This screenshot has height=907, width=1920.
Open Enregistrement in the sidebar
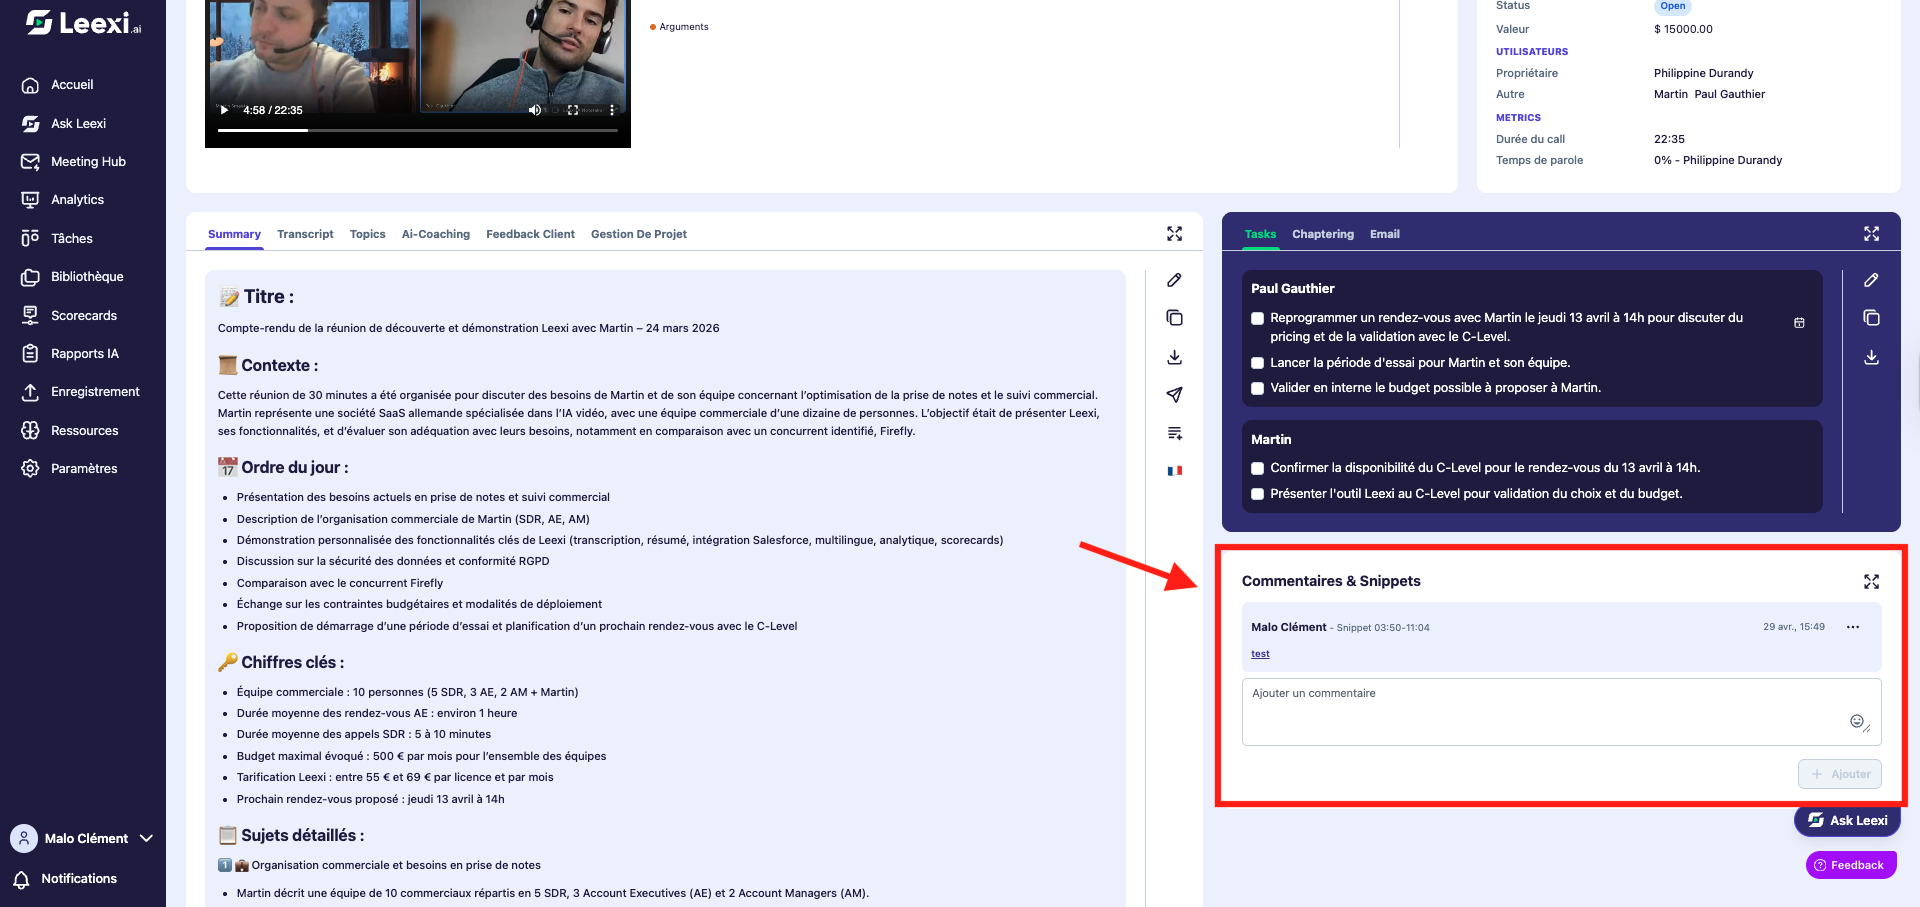tap(95, 392)
